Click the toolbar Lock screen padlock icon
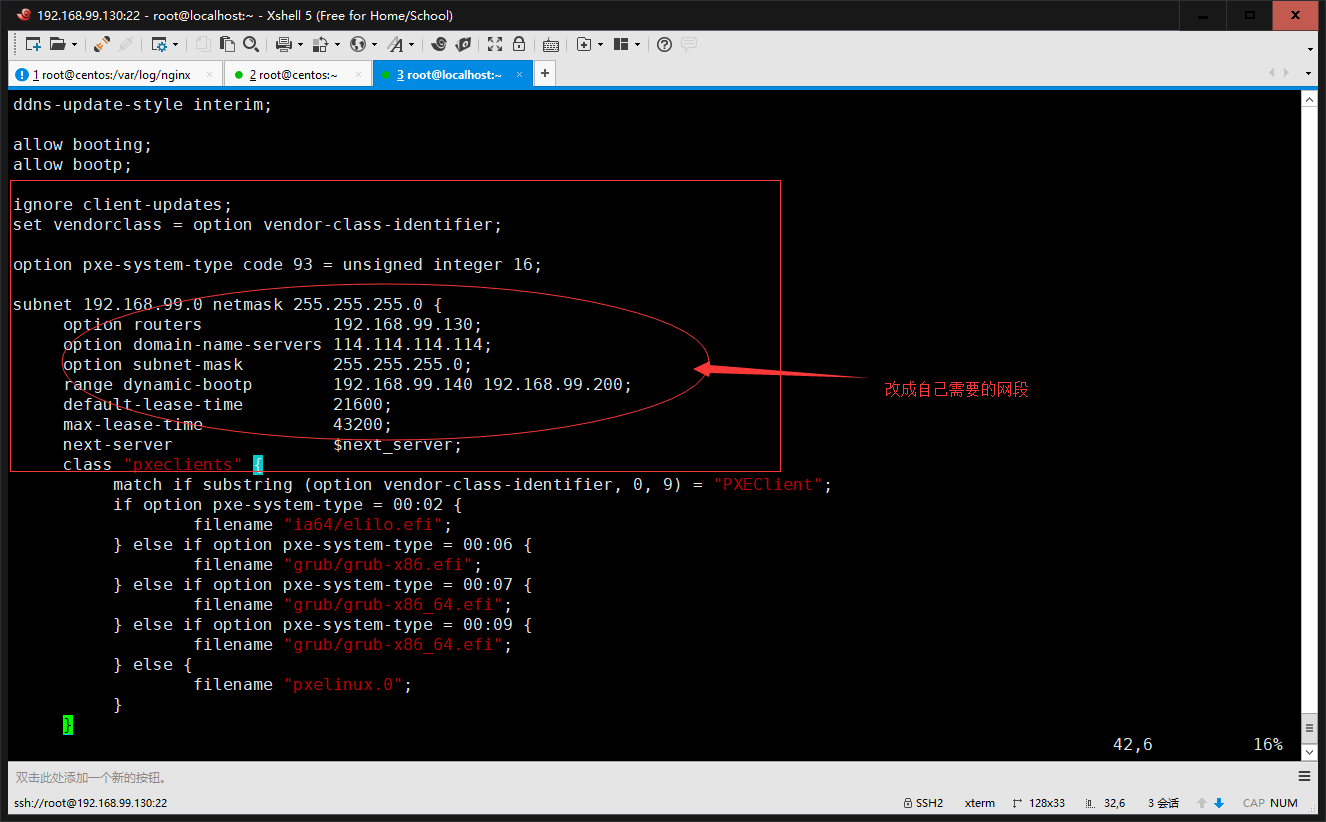This screenshot has height=822, width=1326. click(519, 44)
